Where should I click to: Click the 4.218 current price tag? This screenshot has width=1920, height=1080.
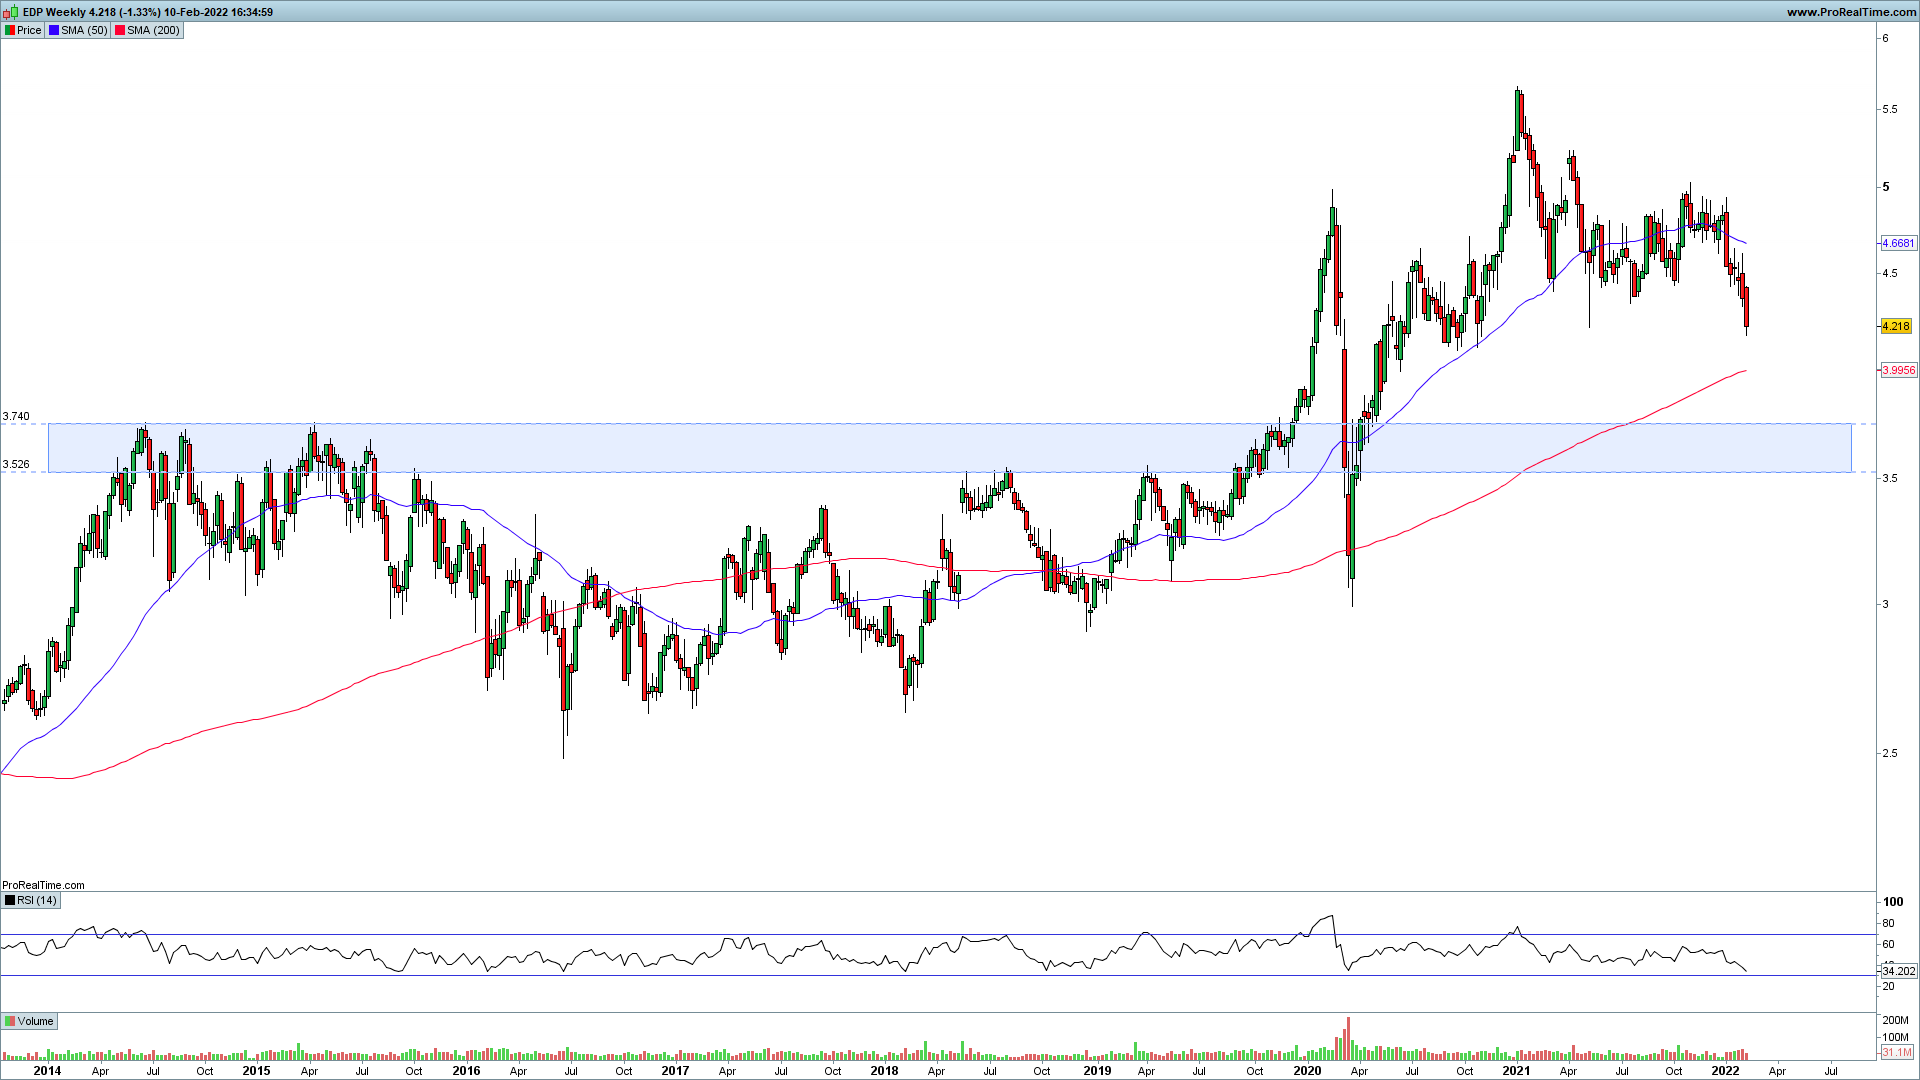click(x=1895, y=326)
